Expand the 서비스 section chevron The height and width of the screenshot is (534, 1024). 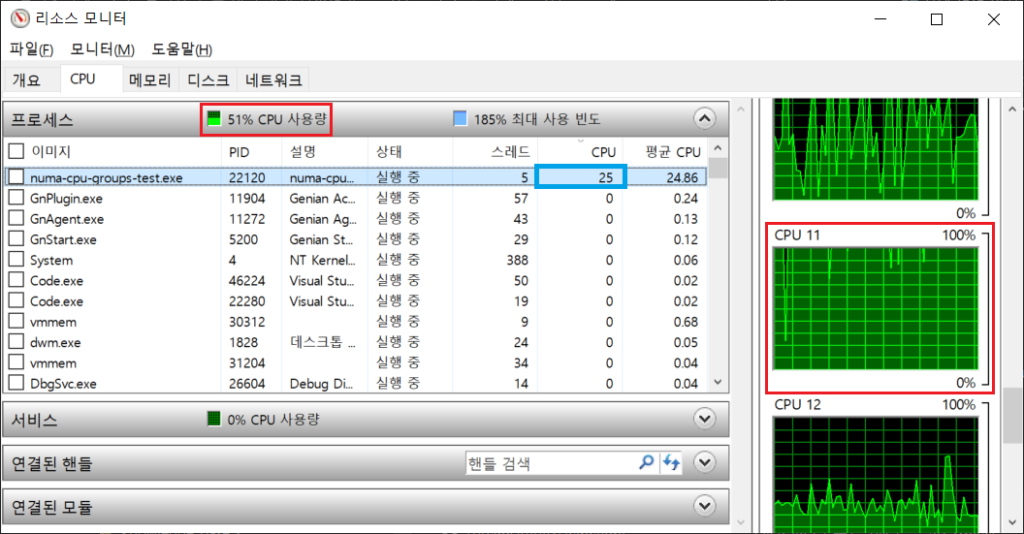(704, 418)
